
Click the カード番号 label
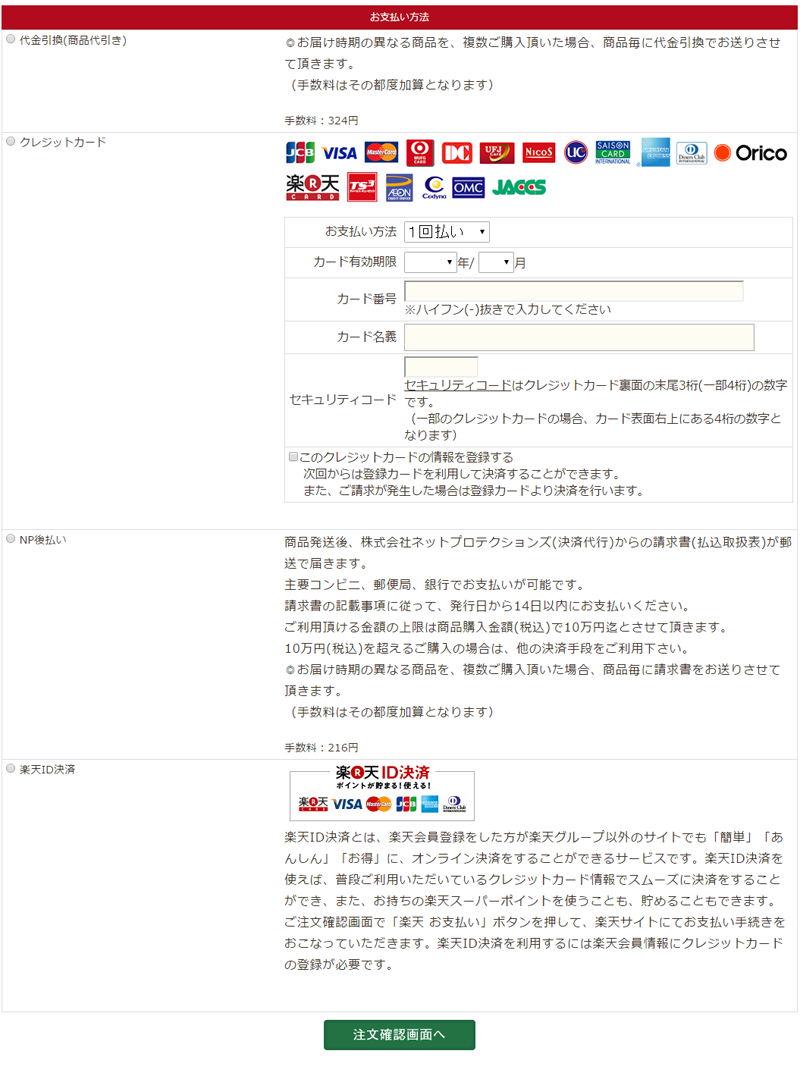click(366, 299)
